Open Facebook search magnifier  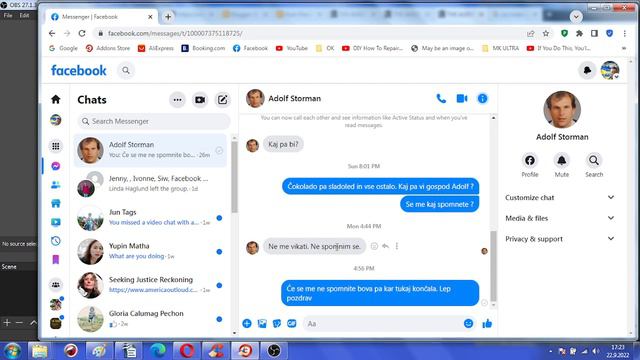point(126,71)
